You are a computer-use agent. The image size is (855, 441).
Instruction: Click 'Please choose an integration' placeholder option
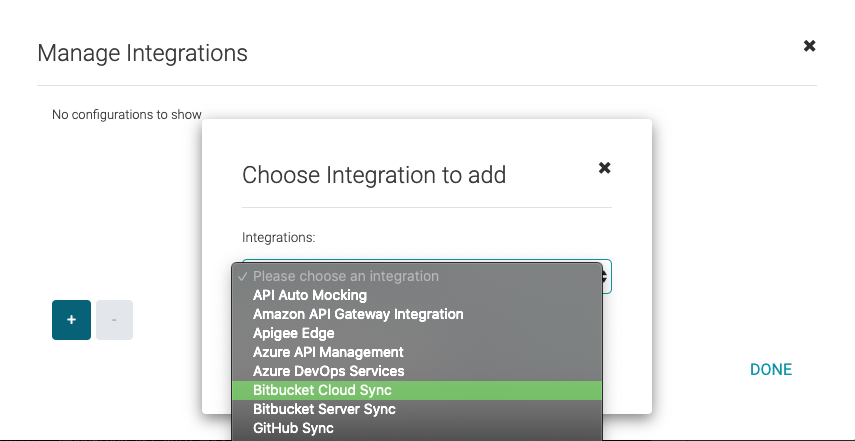pyautogui.click(x=417, y=276)
